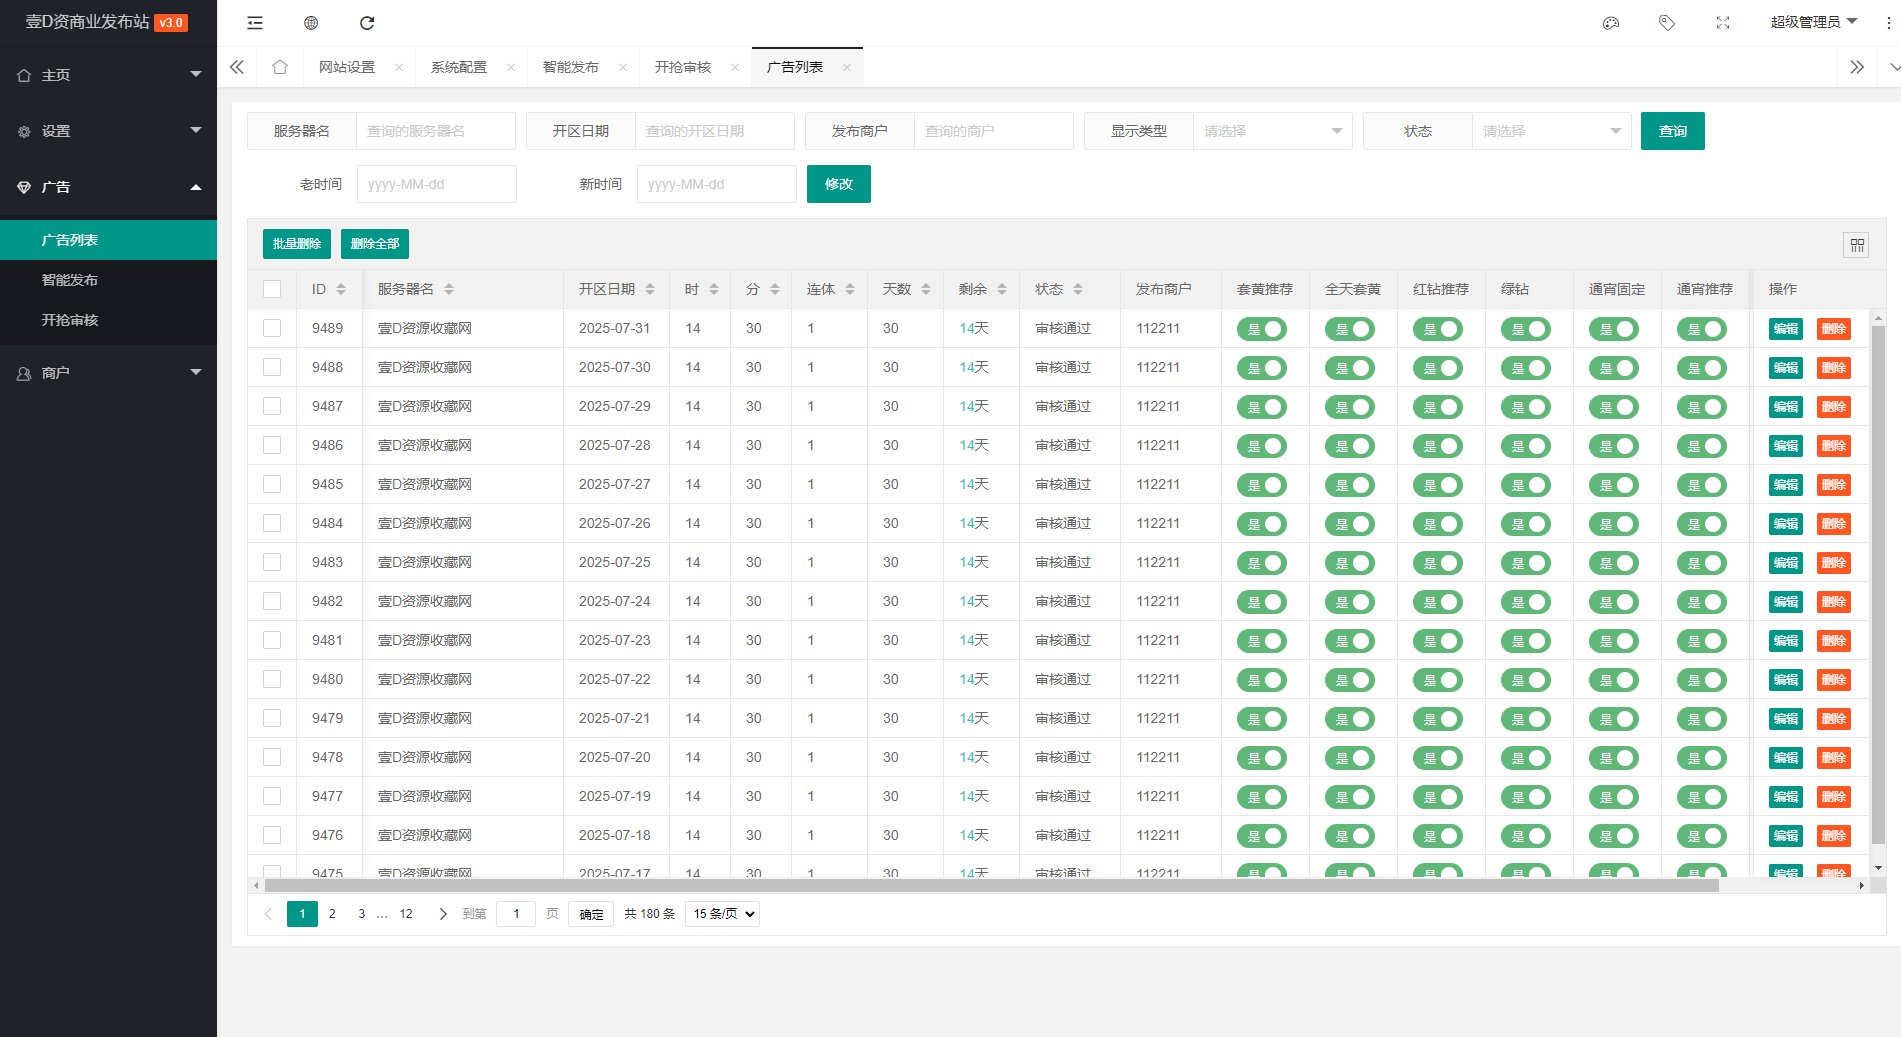Screen dimensions: 1901x1037
Task: Switch to the 网站设置 tab
Action: [x=347, y=67]
